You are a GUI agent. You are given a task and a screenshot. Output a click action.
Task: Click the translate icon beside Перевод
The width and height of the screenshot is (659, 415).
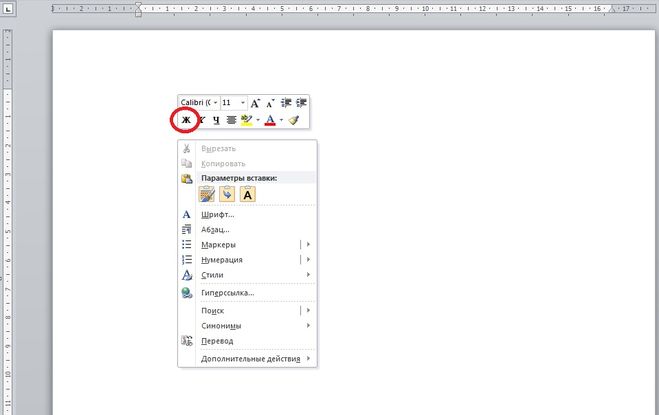pyautogui.click(x=187, y=341)
